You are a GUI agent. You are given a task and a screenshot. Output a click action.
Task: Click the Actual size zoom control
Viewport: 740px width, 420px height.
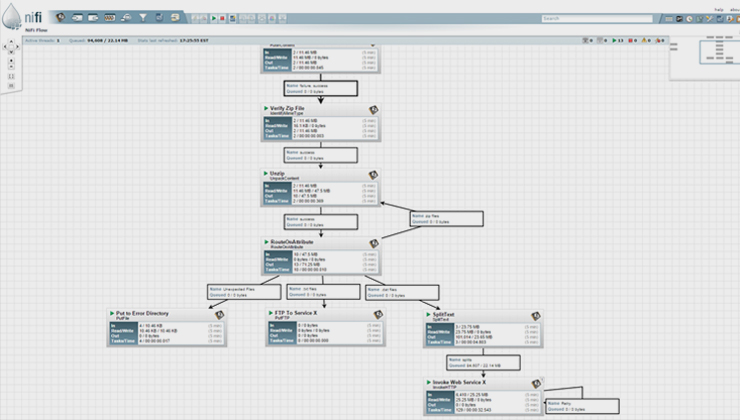[11, 85]
